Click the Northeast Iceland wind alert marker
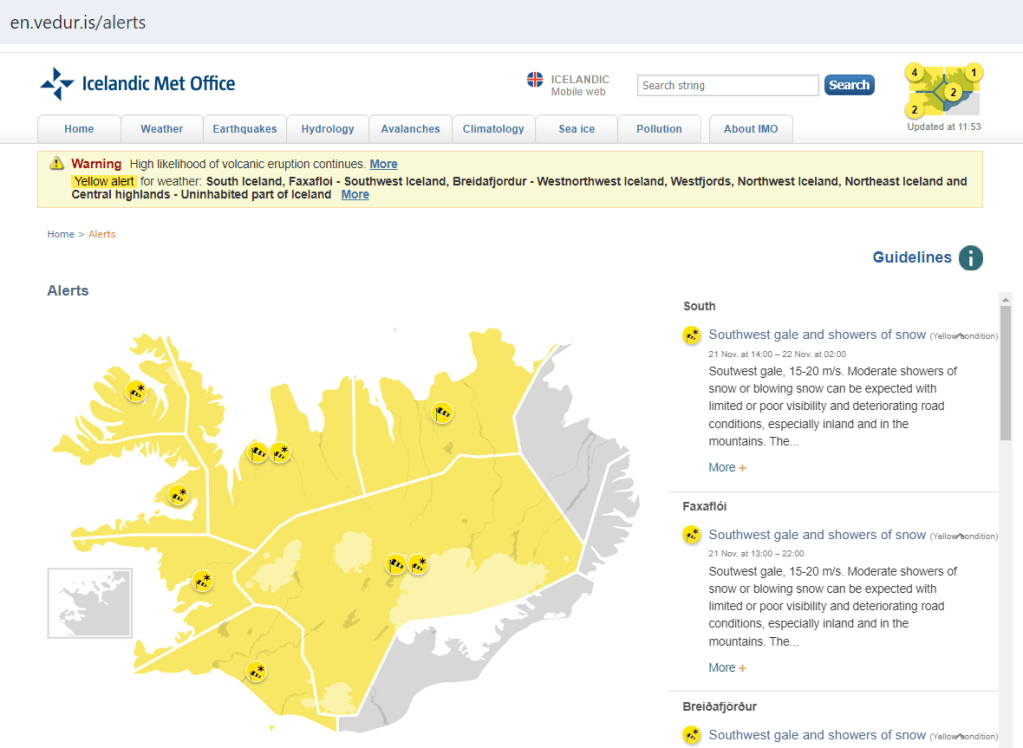Image resolution: width=1023 pixels, height=748 pixels. [442, 412]
